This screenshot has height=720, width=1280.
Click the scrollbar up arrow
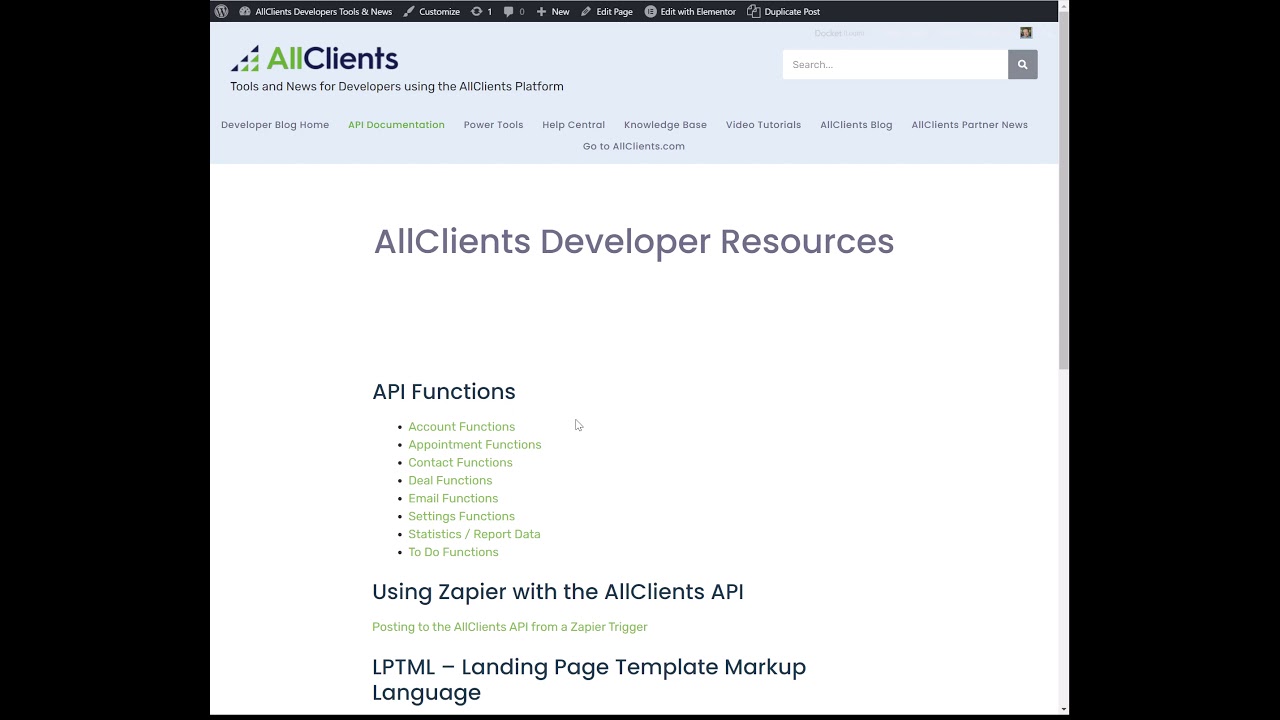(1064, 6)
